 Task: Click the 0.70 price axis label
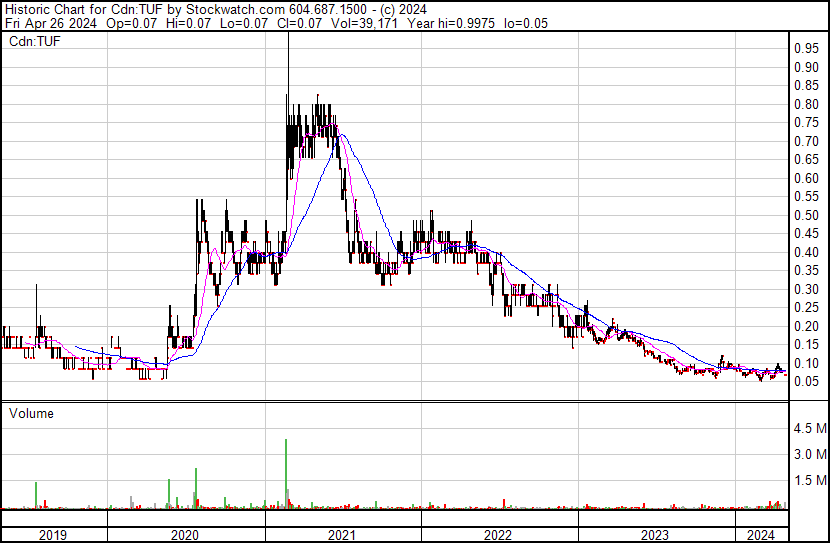[806, 141]
